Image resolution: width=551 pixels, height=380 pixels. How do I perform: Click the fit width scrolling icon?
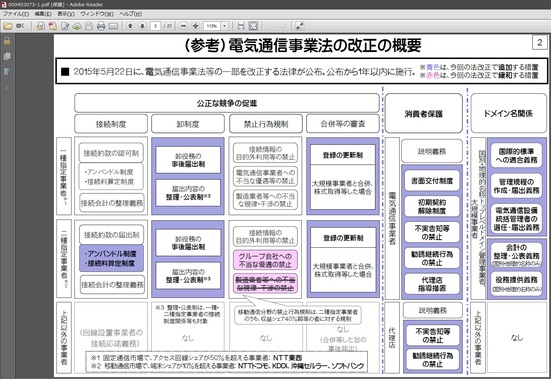click(241, 26)
